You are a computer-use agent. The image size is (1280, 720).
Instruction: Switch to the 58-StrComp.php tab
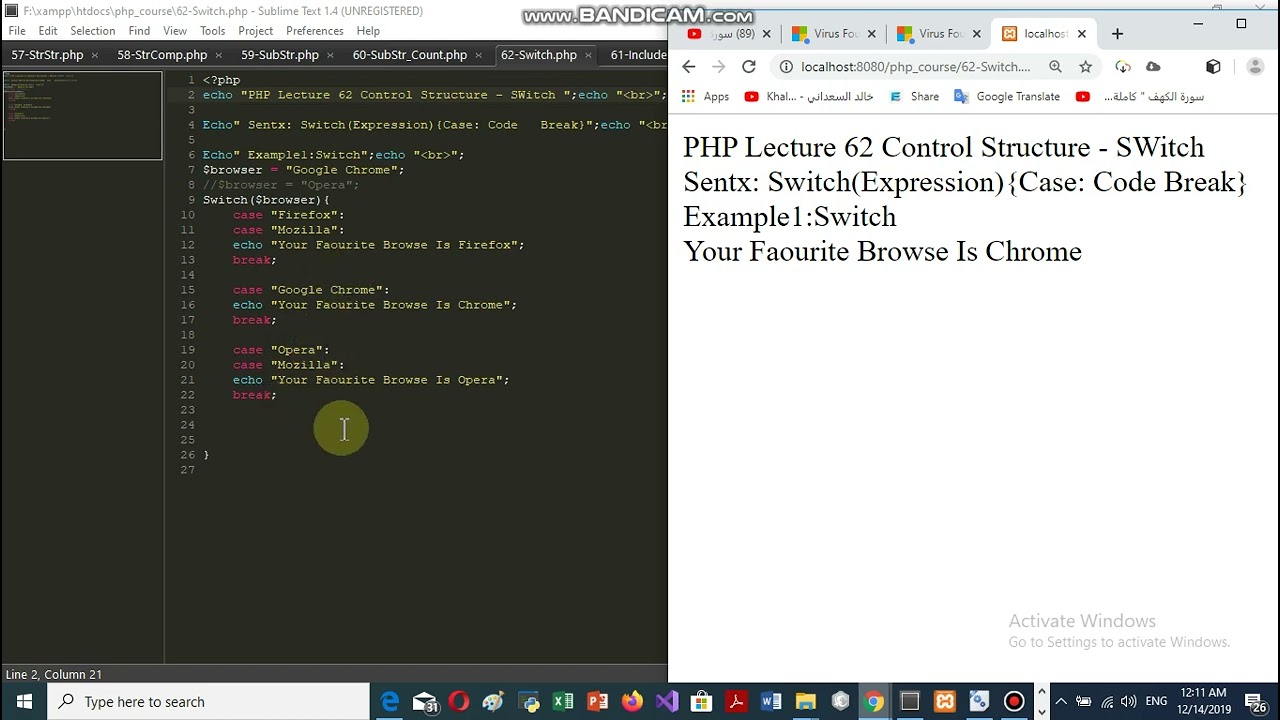(x=162, y=55)
